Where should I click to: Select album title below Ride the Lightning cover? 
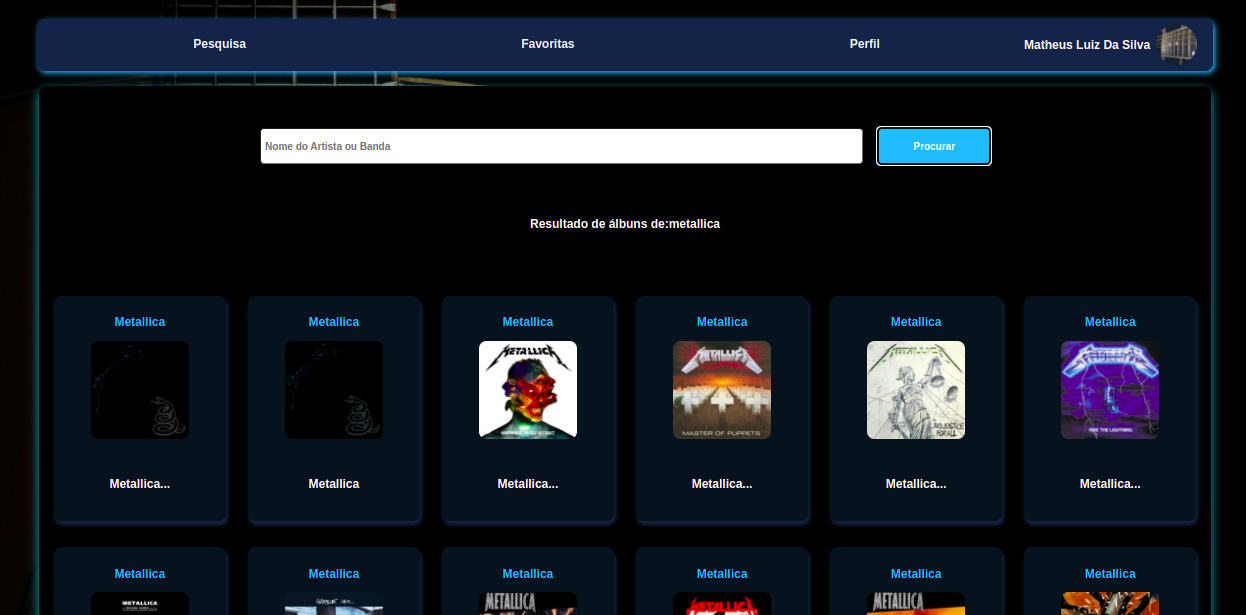coord(1110,484)
